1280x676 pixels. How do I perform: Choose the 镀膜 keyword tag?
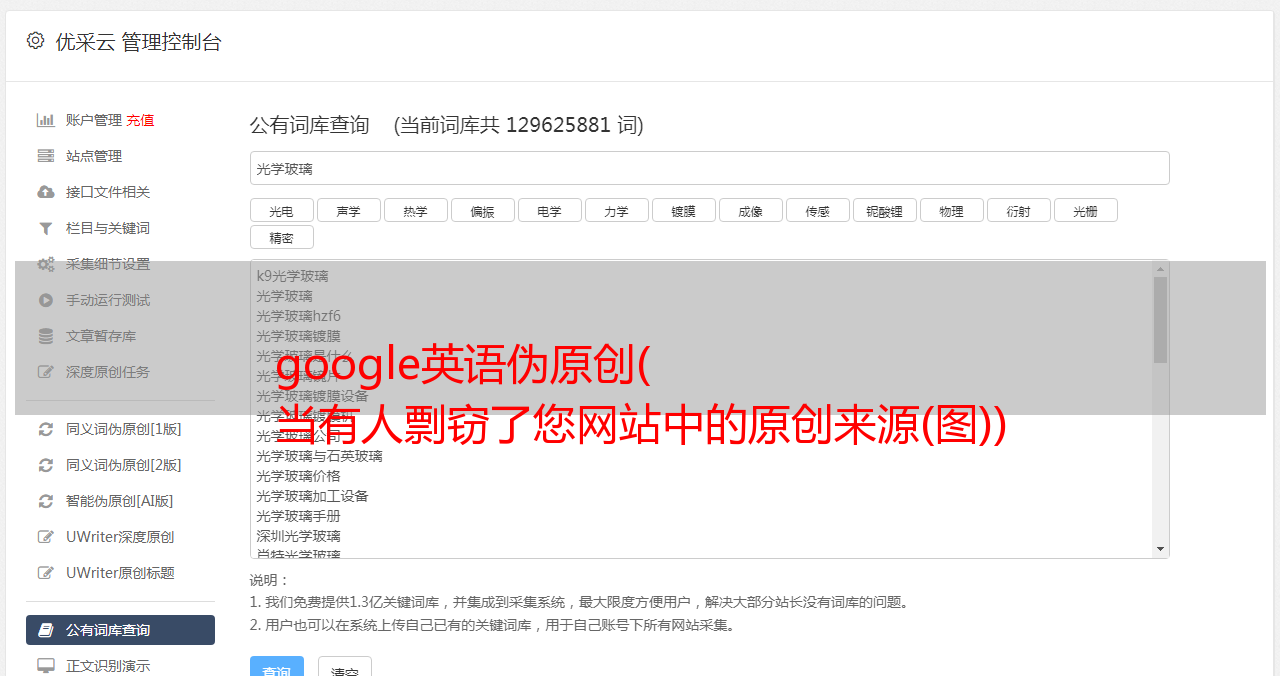[x=683, y=210]
